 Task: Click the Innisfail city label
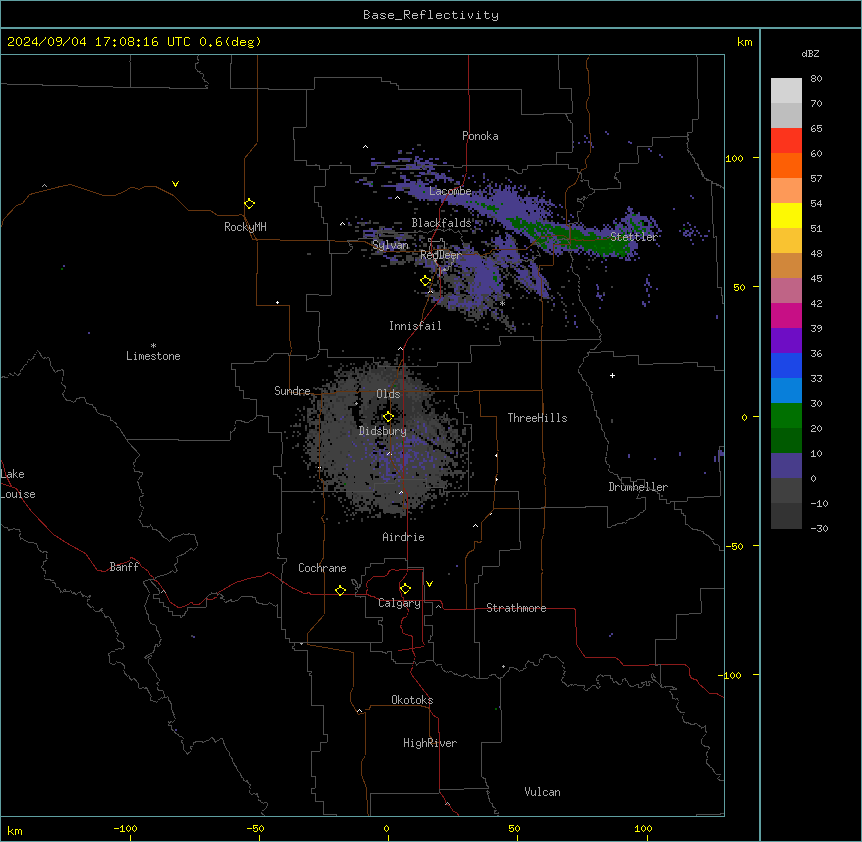415,326
